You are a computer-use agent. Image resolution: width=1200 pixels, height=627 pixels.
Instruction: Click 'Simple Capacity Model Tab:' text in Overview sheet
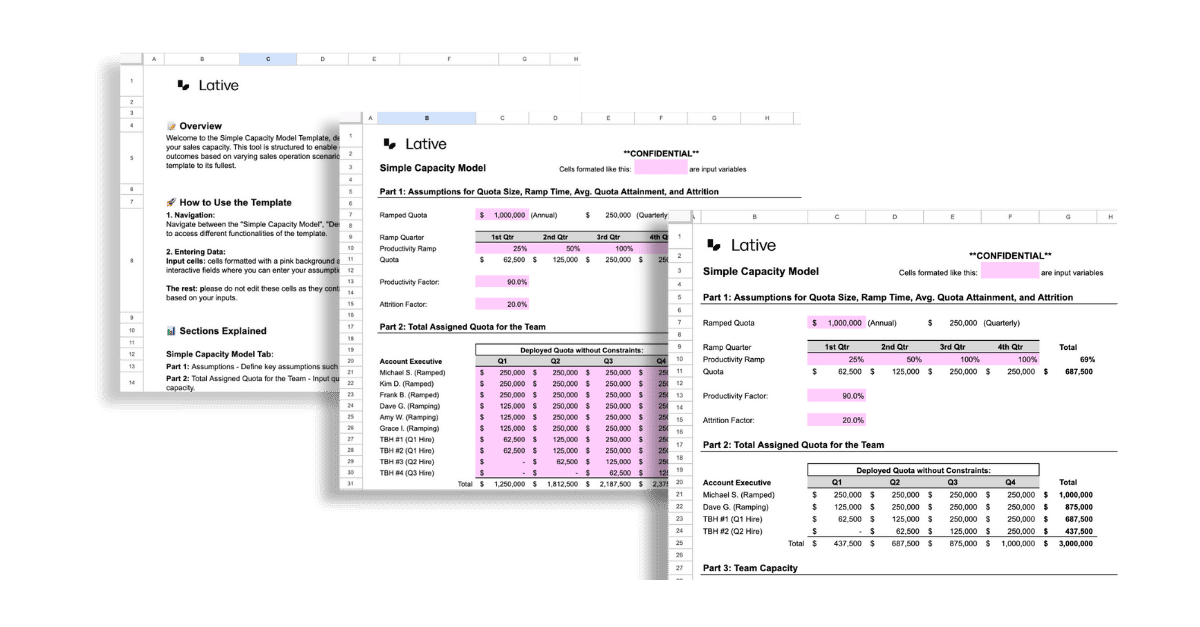pos(220,354)
